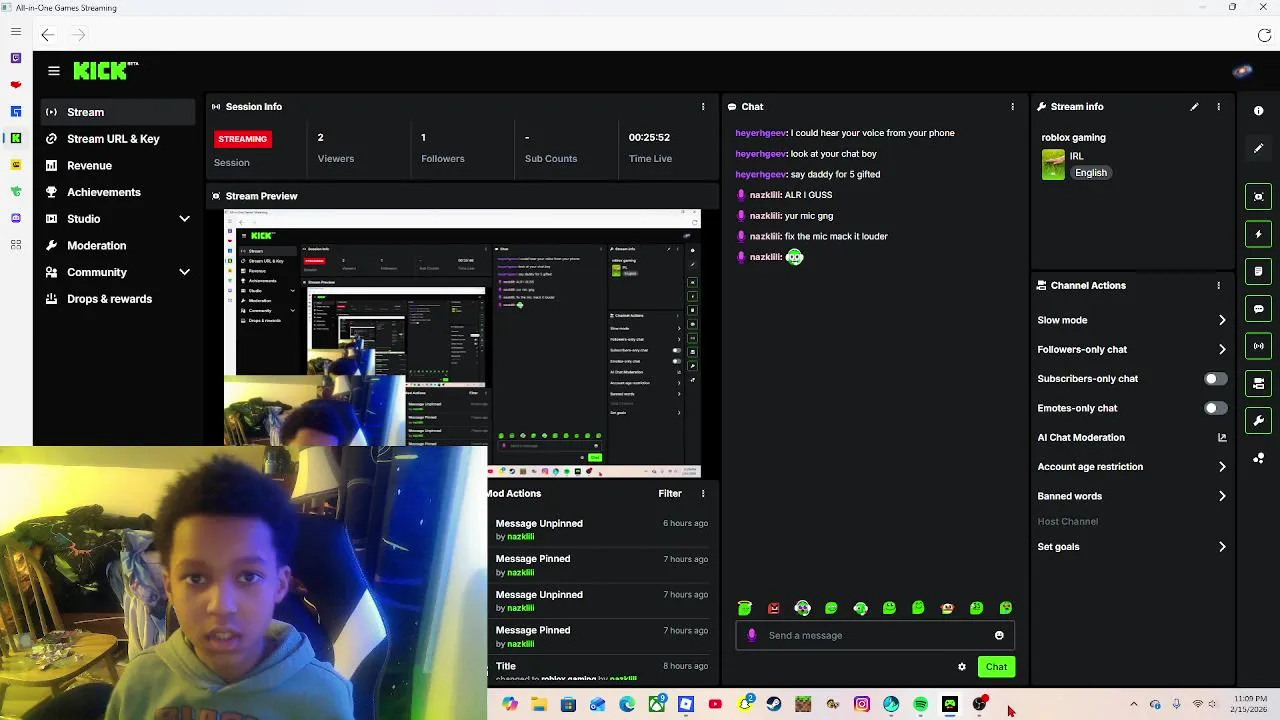Screen dimensions: 1280x720
Task: Click the 00:25:52 Time Live value
Action: [649, 138]
